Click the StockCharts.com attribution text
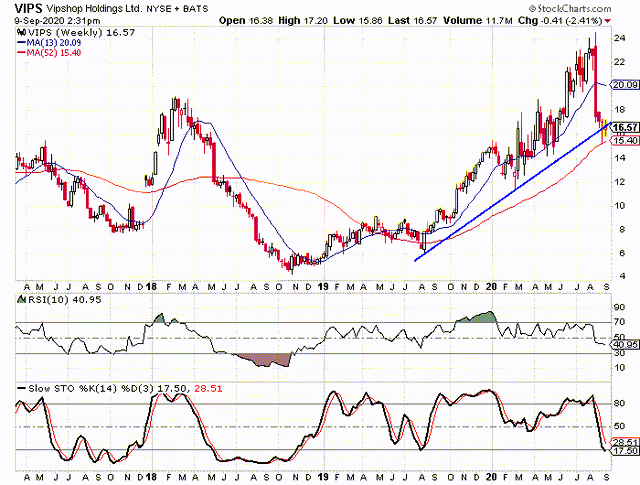 click(x=570, y=8)
